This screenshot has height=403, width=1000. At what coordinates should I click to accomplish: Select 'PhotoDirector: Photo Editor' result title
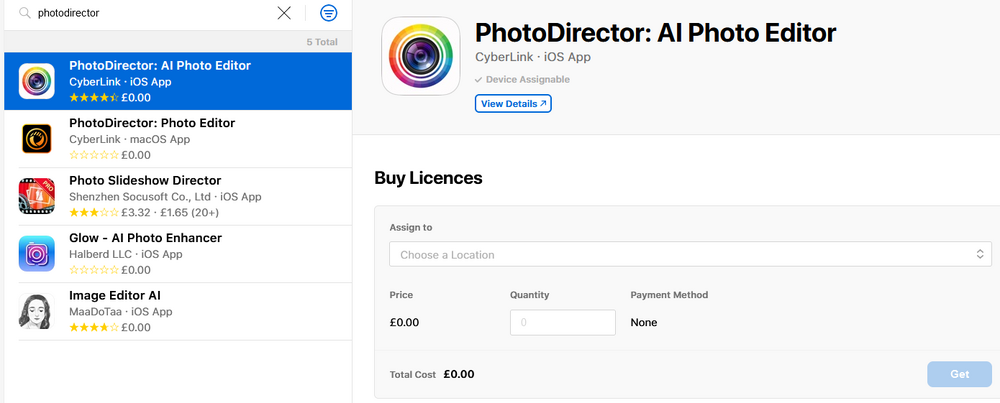(x=152, y=123)
